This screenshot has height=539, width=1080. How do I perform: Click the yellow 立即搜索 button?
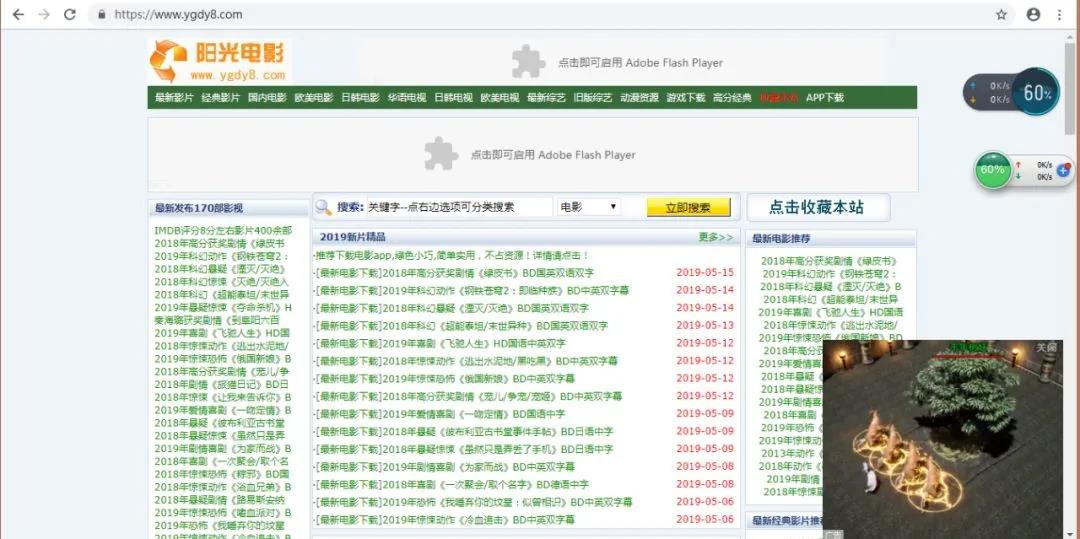point(688,208)
